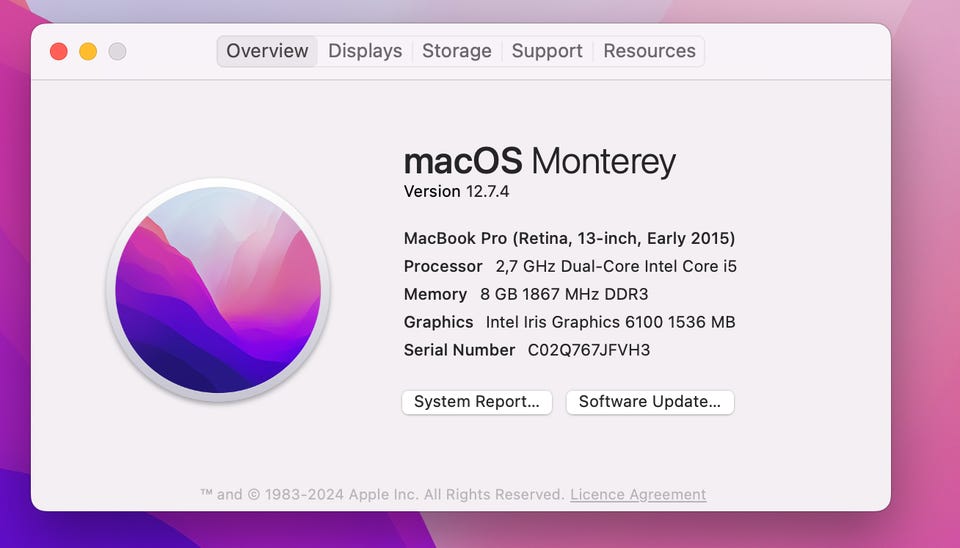Open the Licence Agreement link
This screenshot has width=960, height=548.
pos(638,494)
